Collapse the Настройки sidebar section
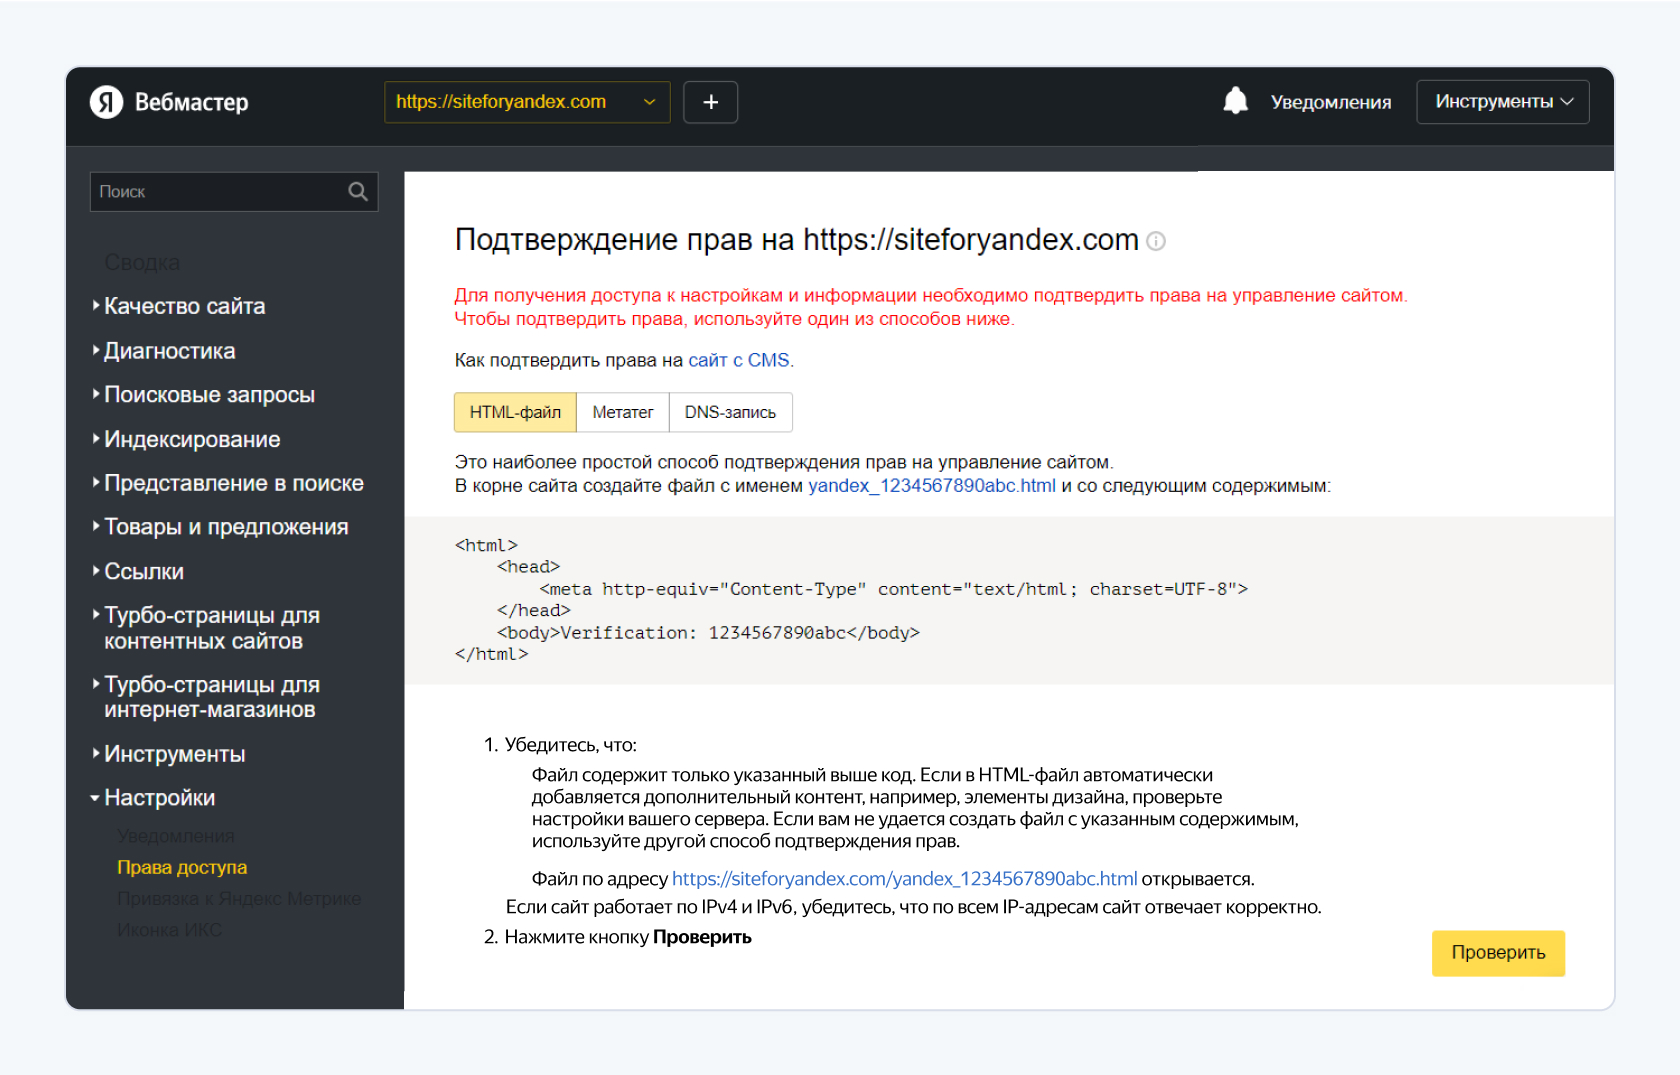The width and height of the screenshot is (1680, 1075). coord(159,798)
